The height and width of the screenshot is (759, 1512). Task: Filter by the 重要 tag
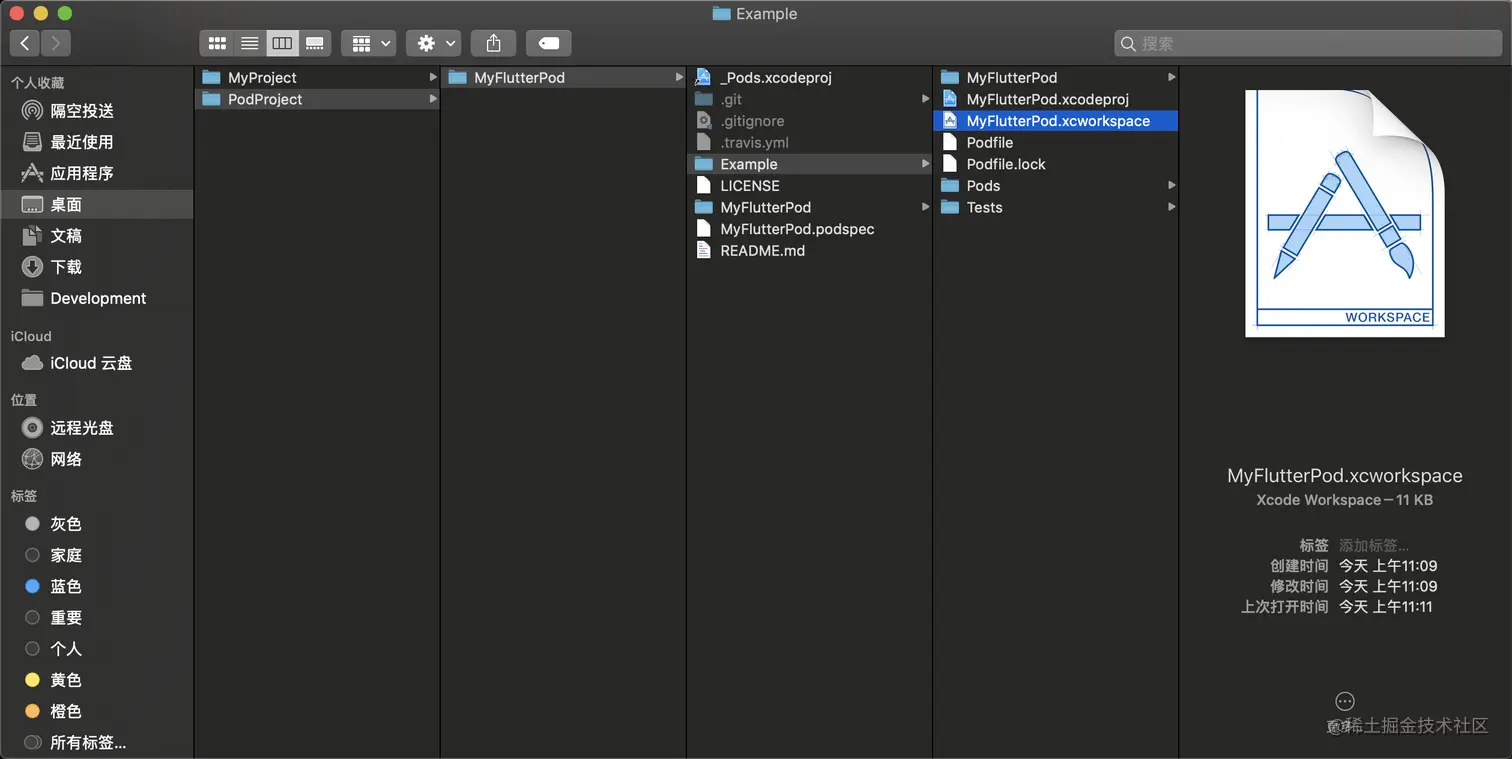pyautogui.click(x=97, y=618)
